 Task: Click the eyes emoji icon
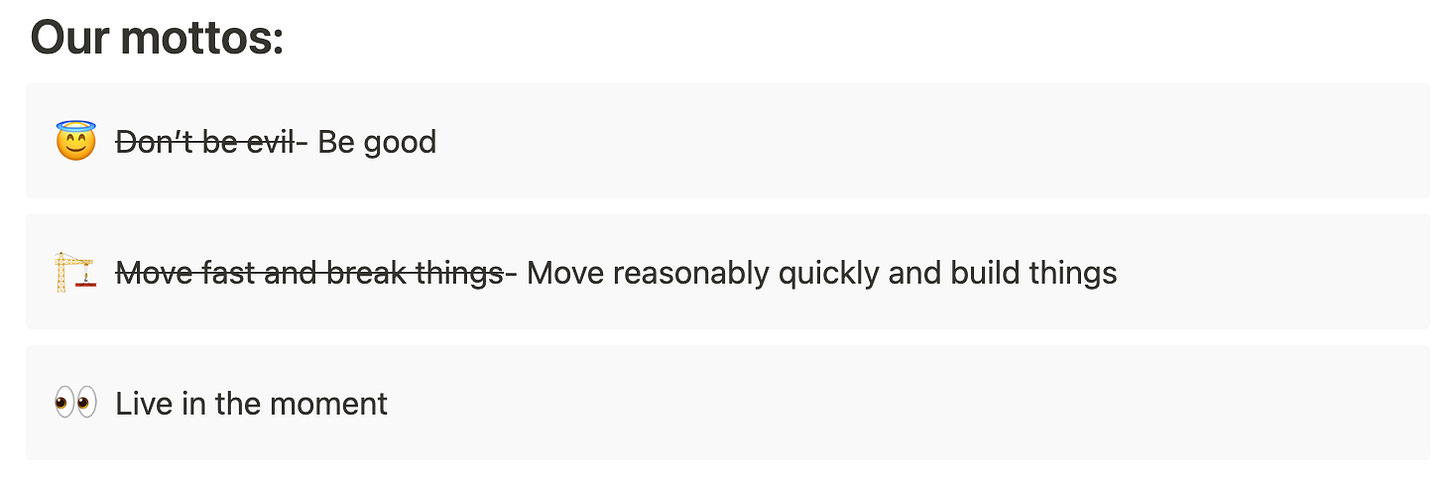[75, 403]
